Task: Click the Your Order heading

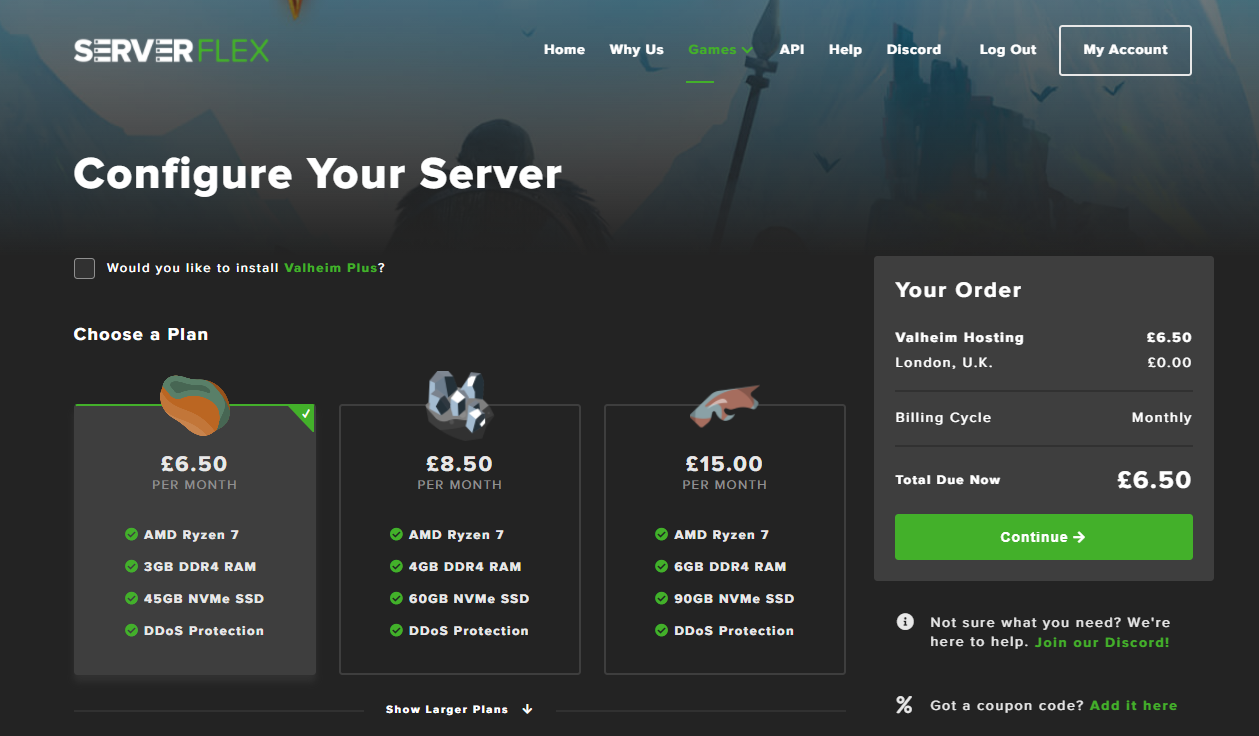Action: tap(958, 290)
